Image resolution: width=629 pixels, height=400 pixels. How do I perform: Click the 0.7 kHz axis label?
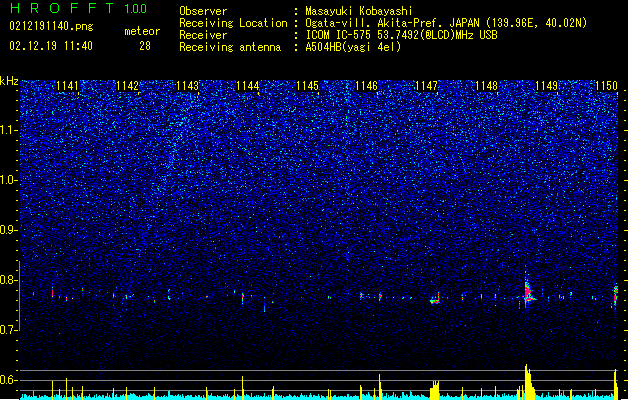click(9, 330)
